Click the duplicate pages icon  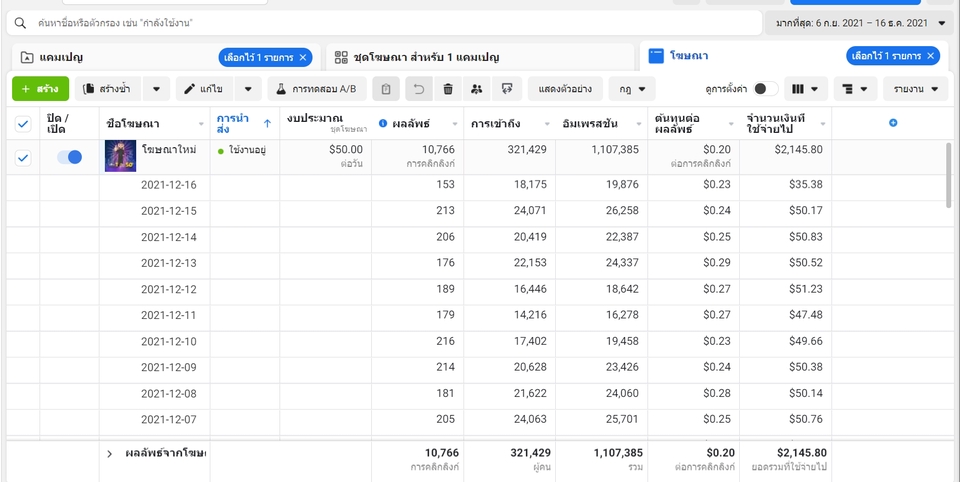[x=89, y=89]
